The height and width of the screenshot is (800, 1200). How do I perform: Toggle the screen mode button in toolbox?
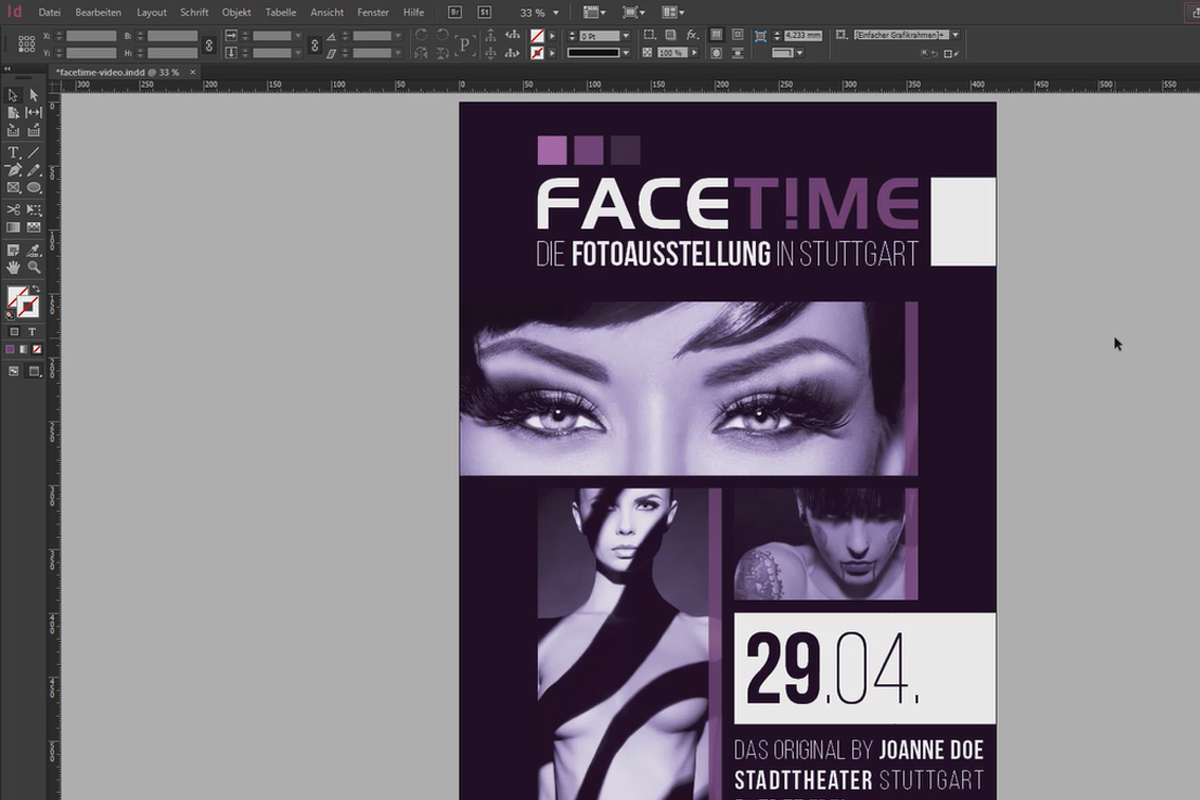click(14, 371)
